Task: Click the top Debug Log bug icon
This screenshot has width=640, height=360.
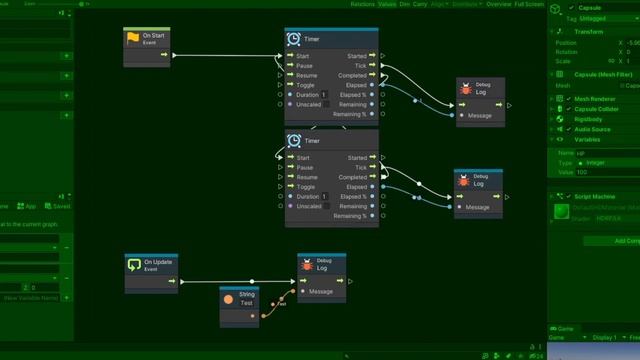Action: click(465, 89)
